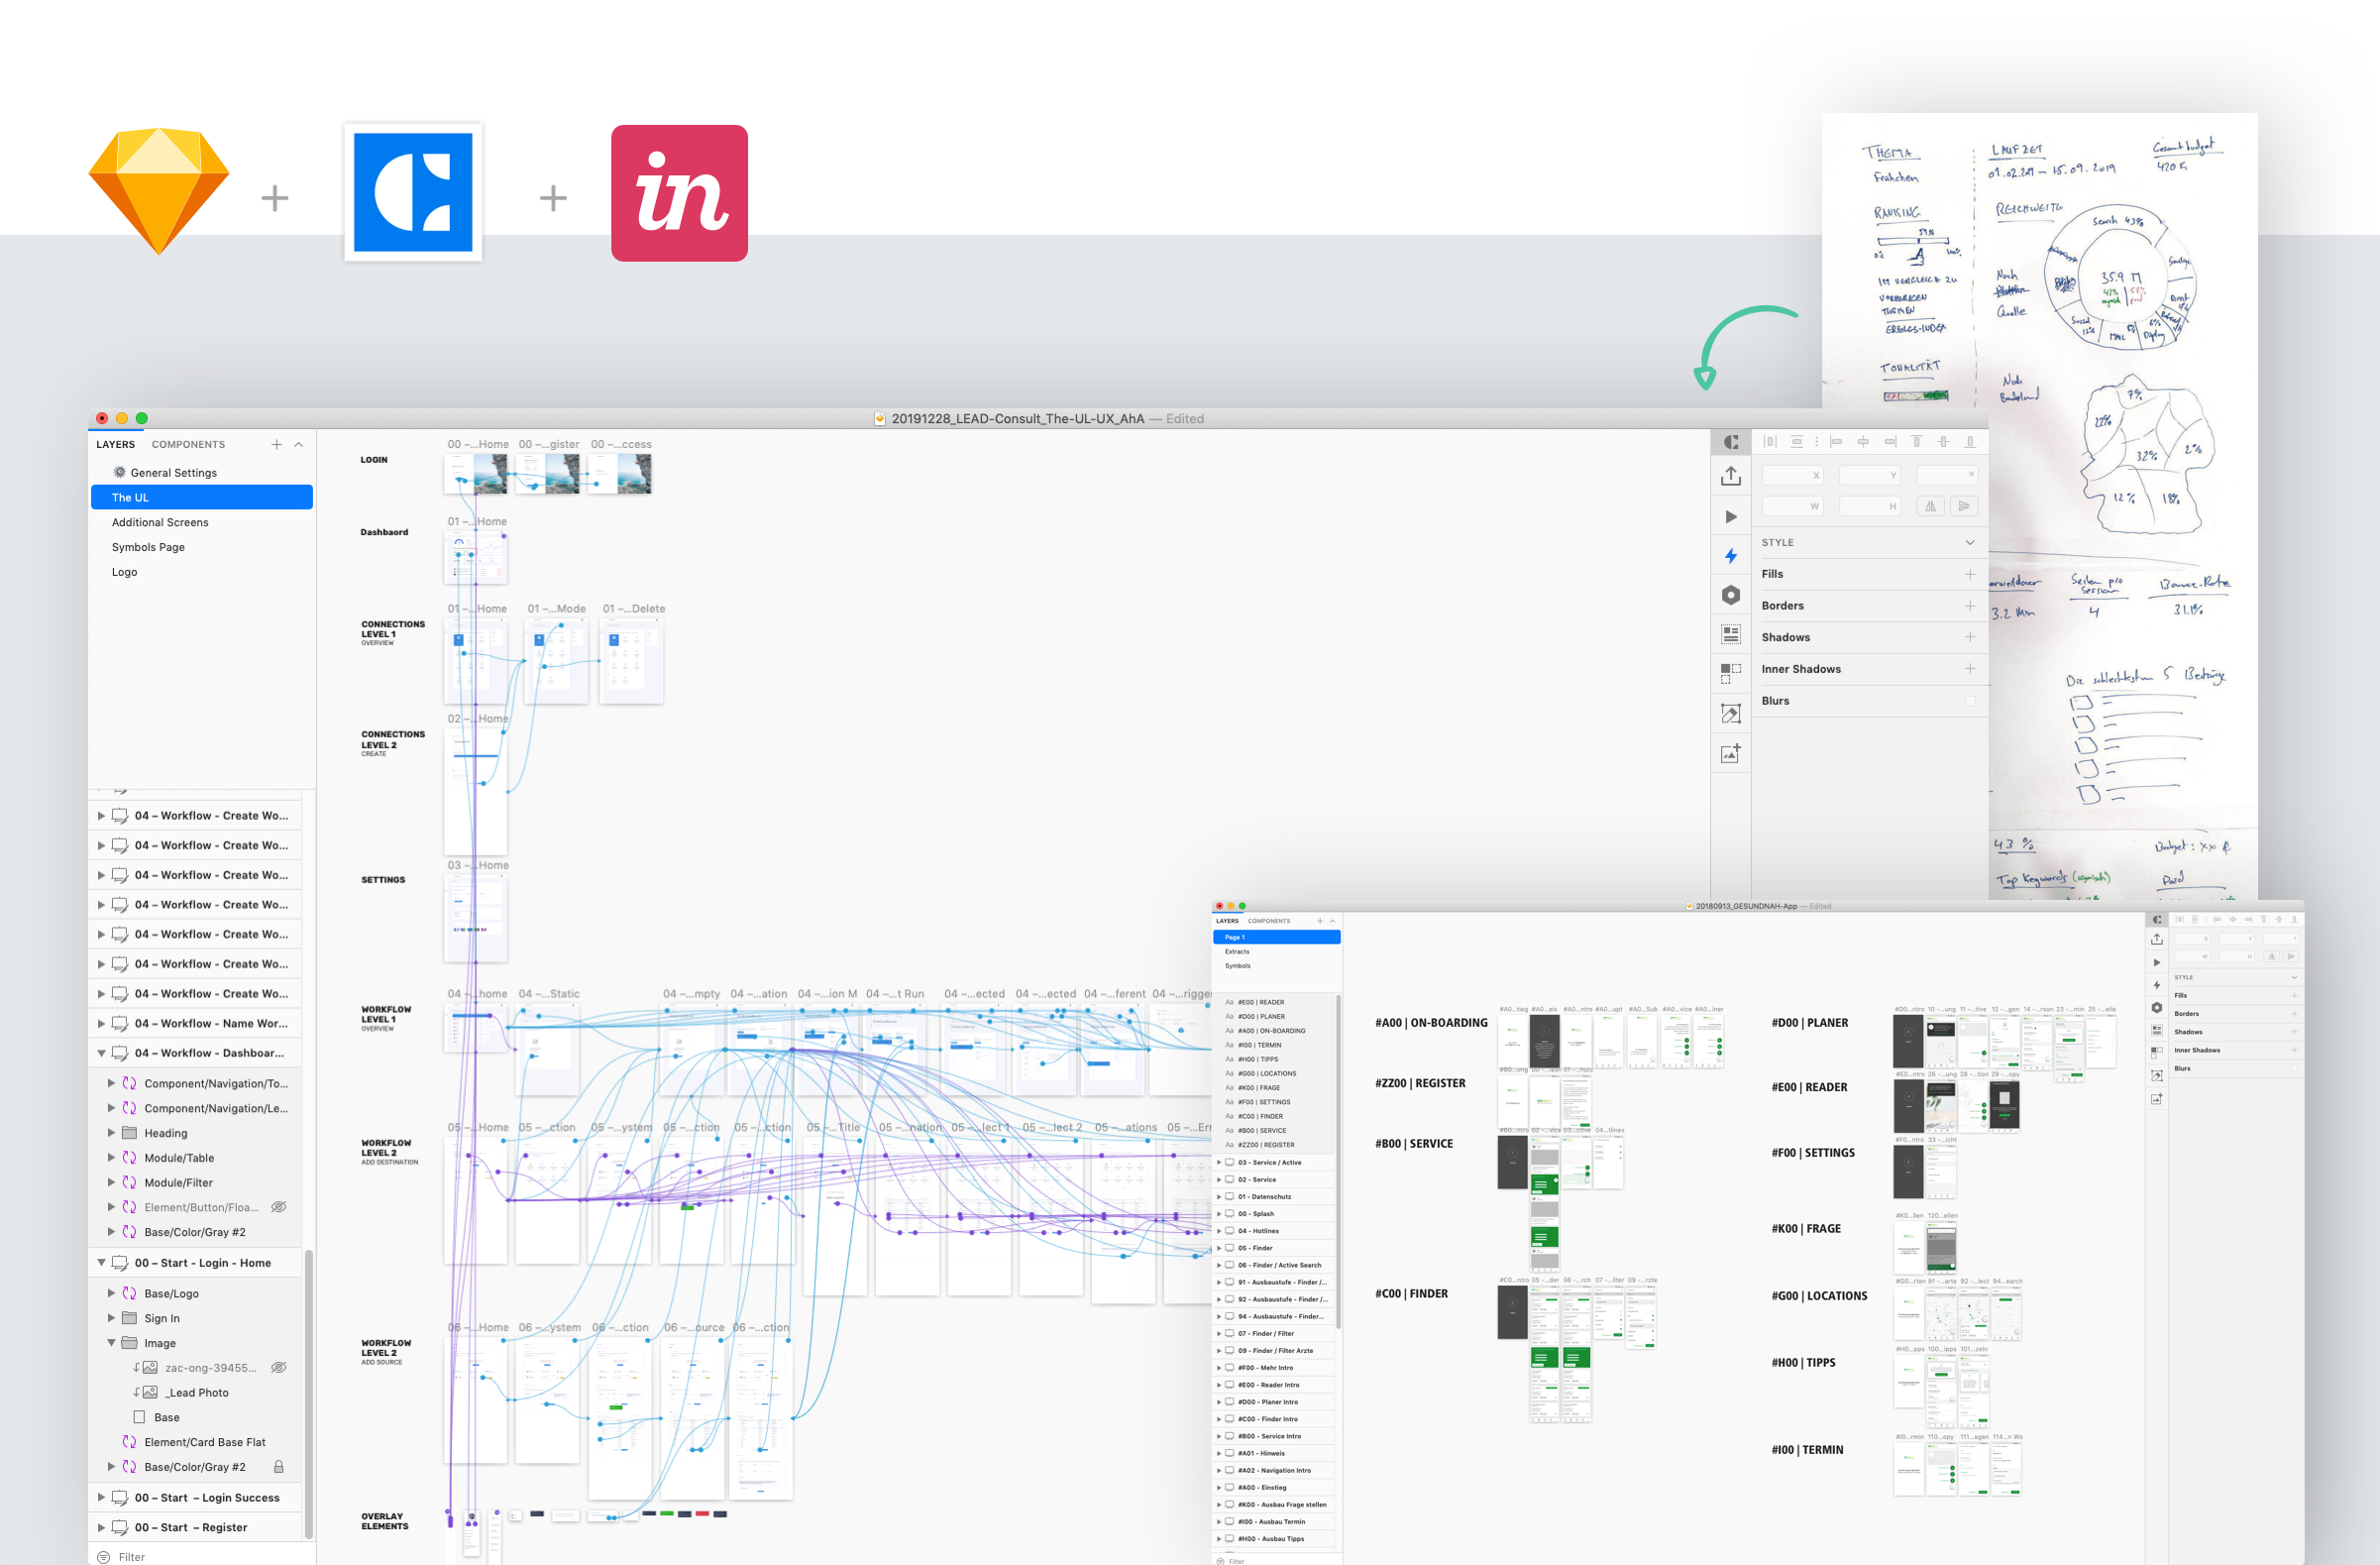Image resolution: width=2380 pixels, height=1565 pixels.
Task: Collapse the STYLE section chevron
Action: 1969,542
